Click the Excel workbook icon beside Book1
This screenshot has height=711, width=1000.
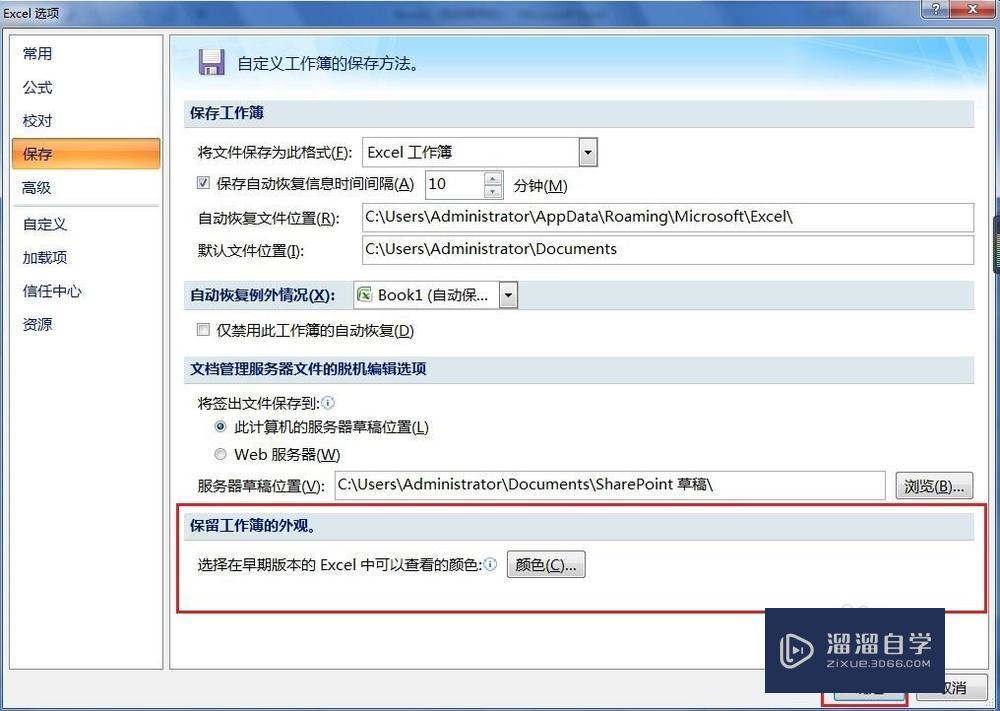tap(363, 294)
